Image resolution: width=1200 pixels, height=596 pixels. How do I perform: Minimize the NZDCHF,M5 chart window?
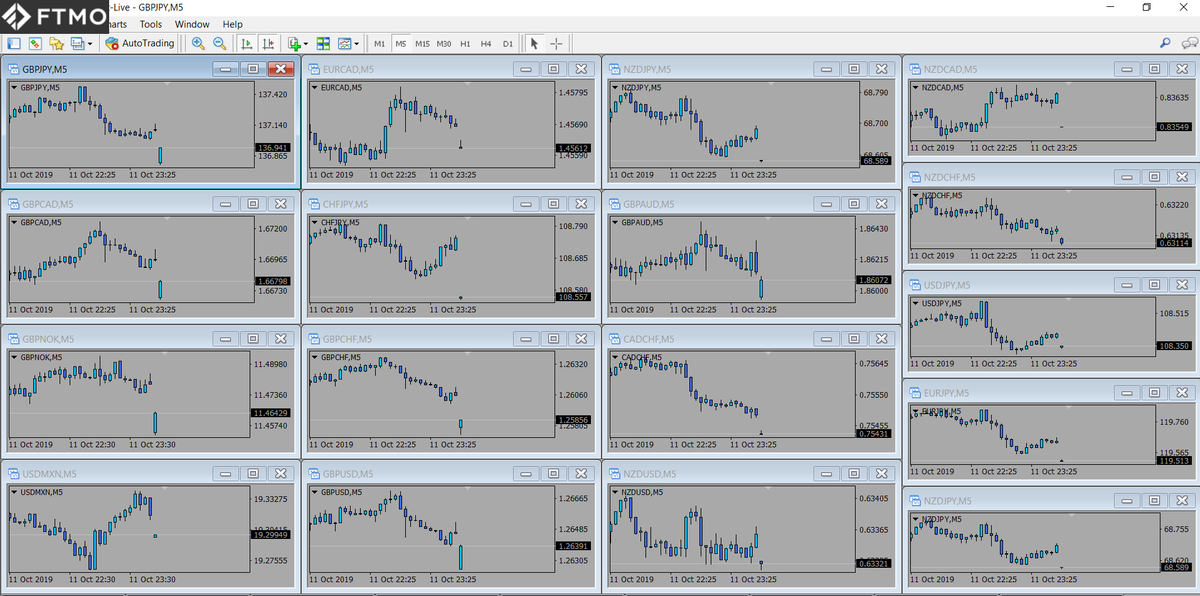1127,177
